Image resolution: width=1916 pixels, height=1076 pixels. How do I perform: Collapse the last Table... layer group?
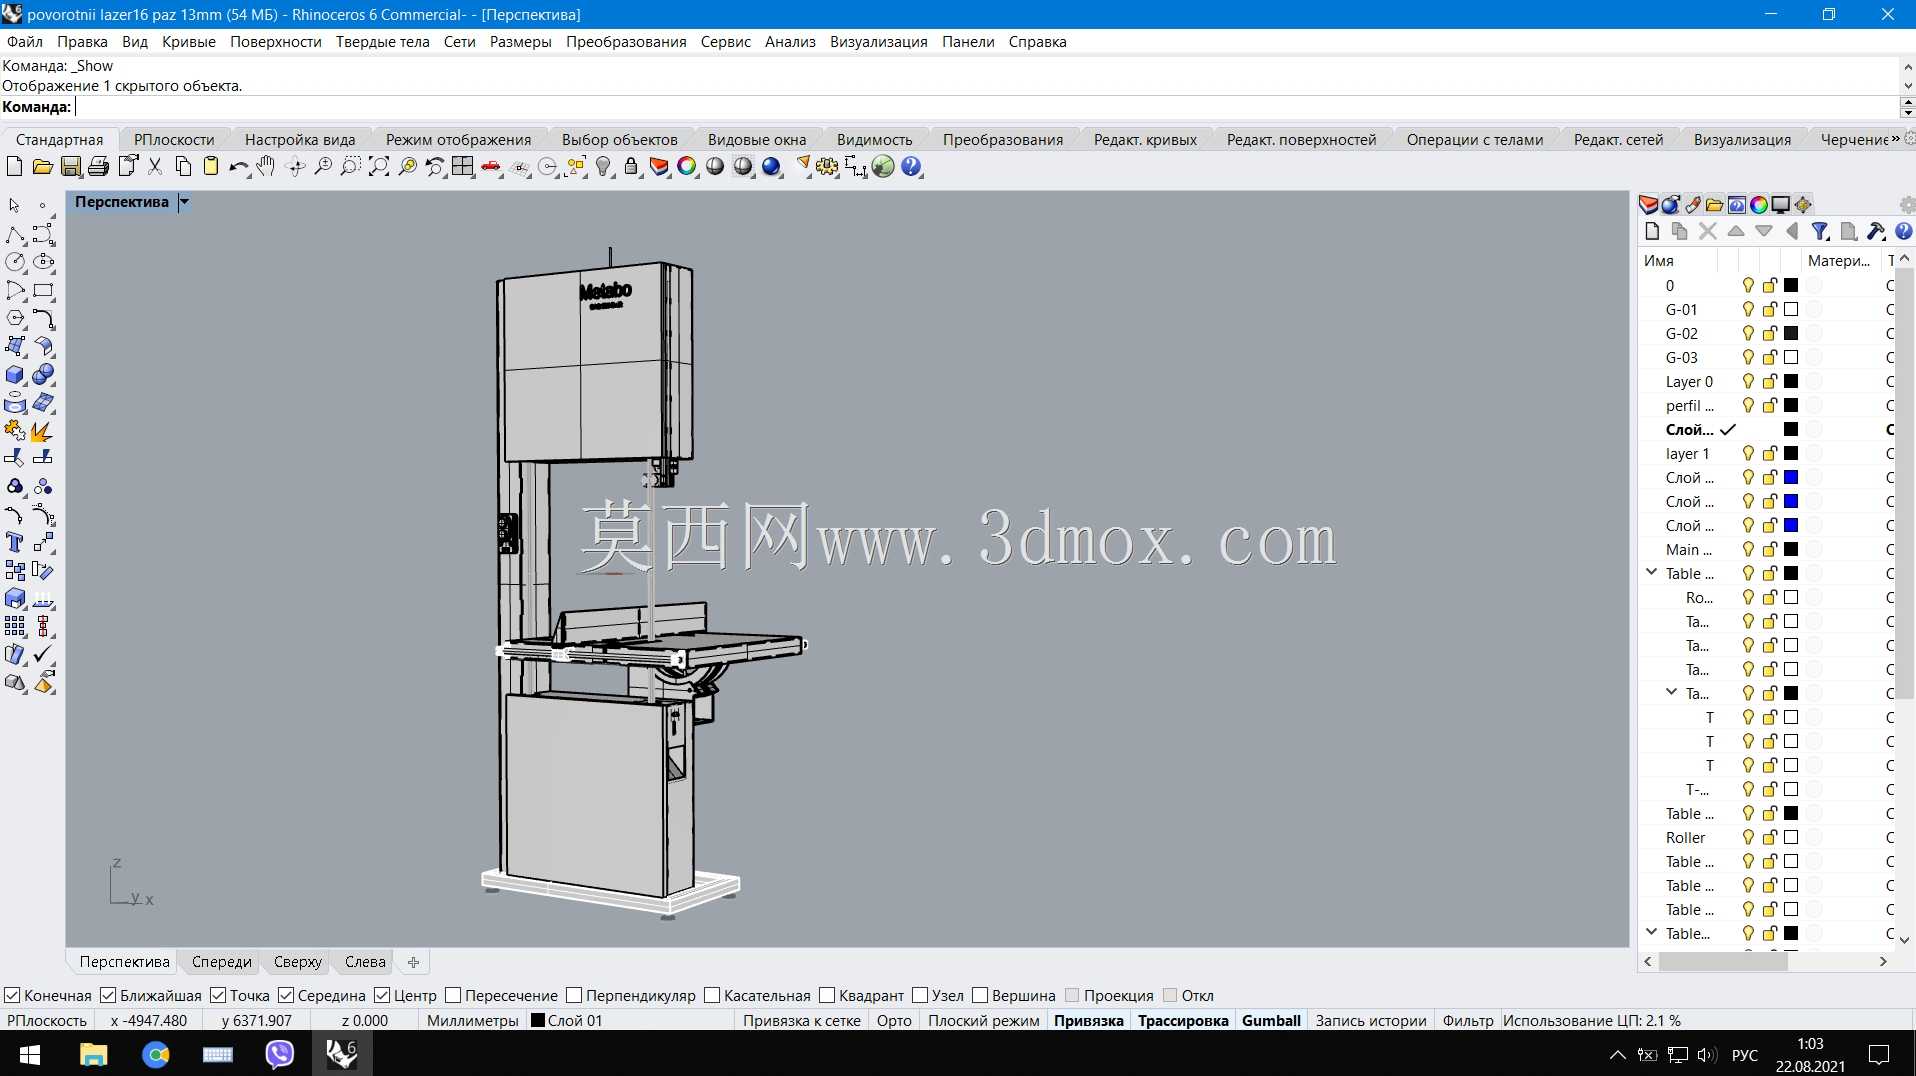[x=1651, y=932]
